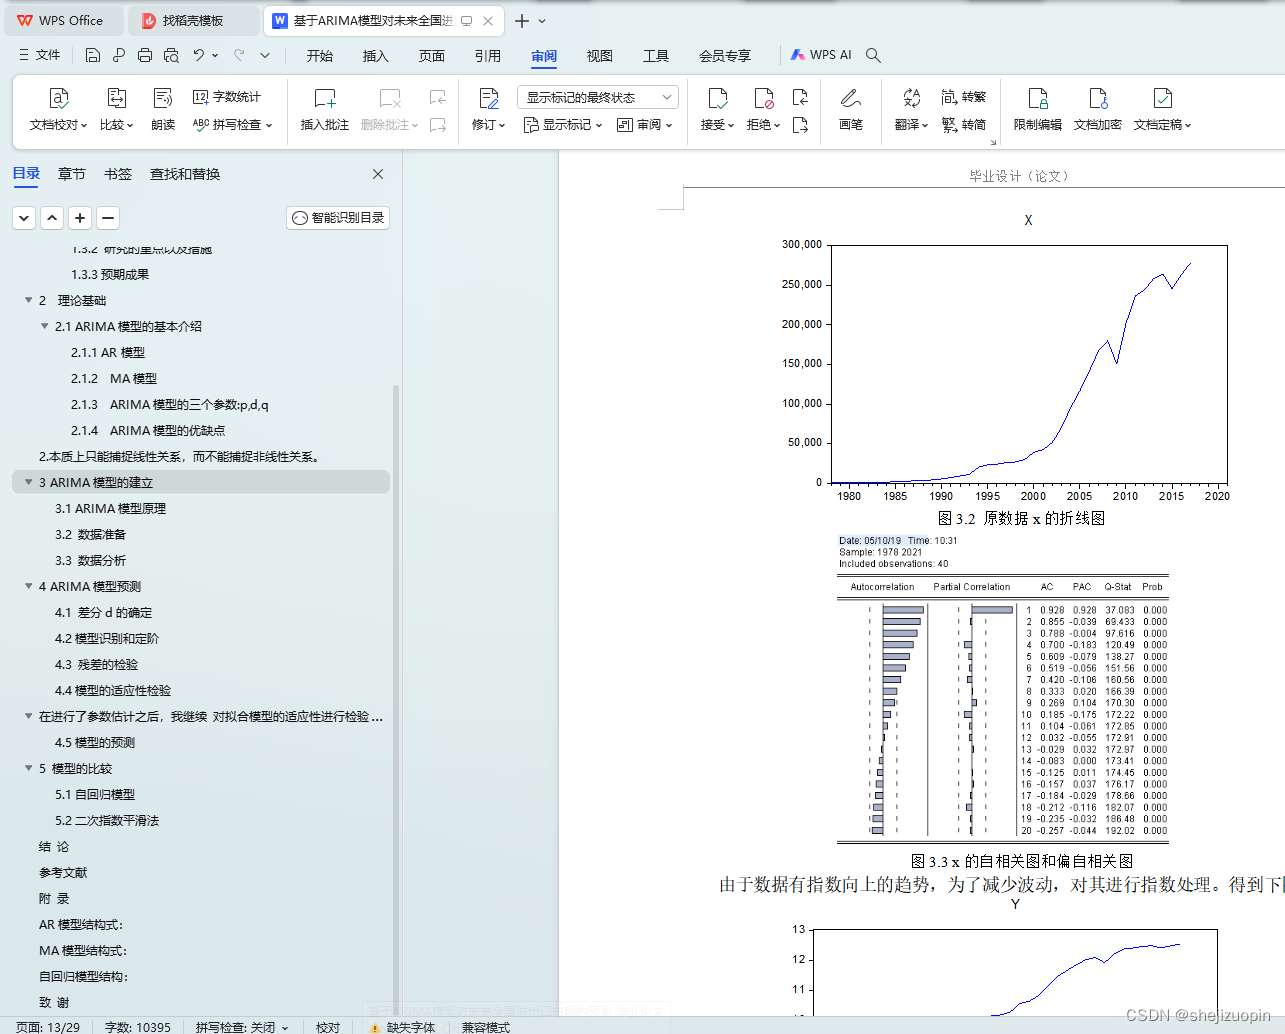Click the 比较 compare documents icon
Viewport: 1285px width, 1034px height.
(x=117, y=98)
